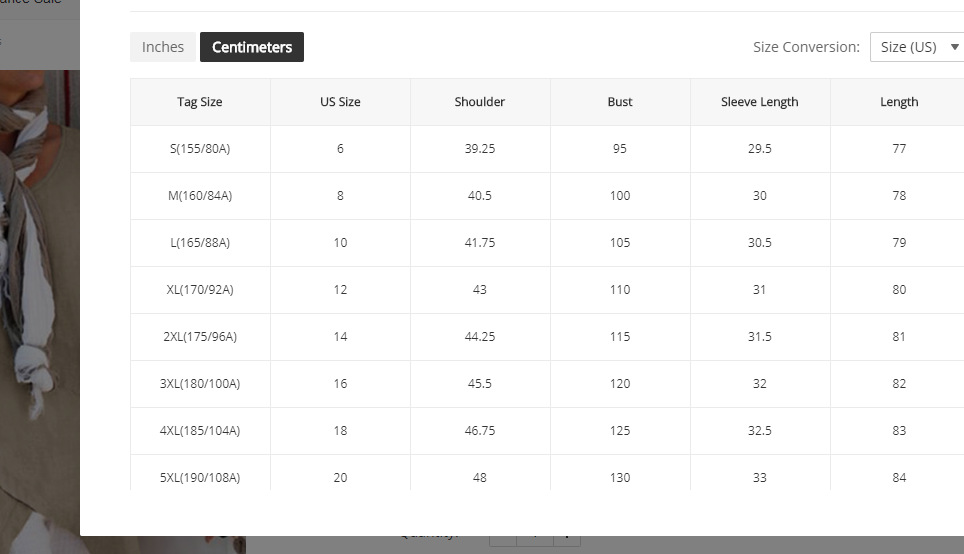Click the Tag Size column header
Viewport: 964px width, 554px height.
[x=200, y=102]
